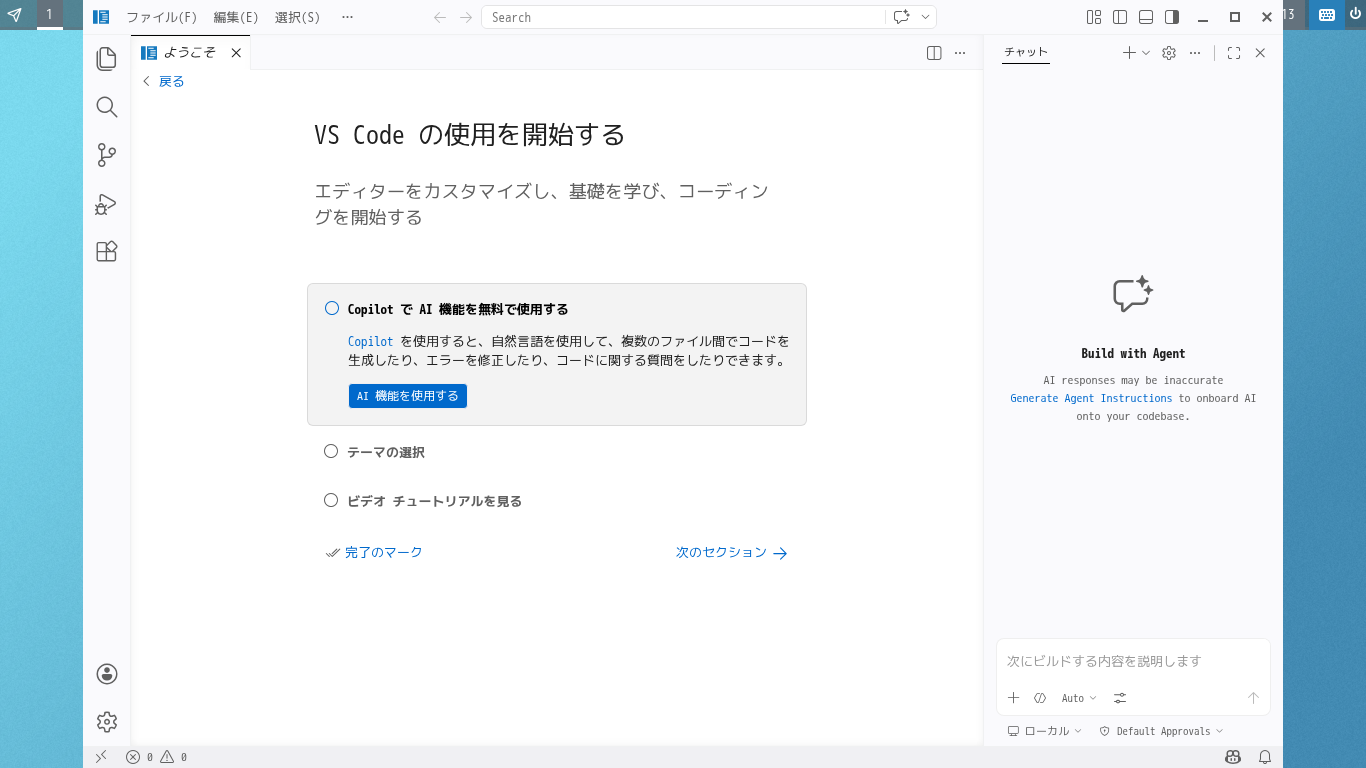Screen dimensions: 1366x768
Task: Select the テーマの選択 step circle
Action: click(x=331, y=452)
